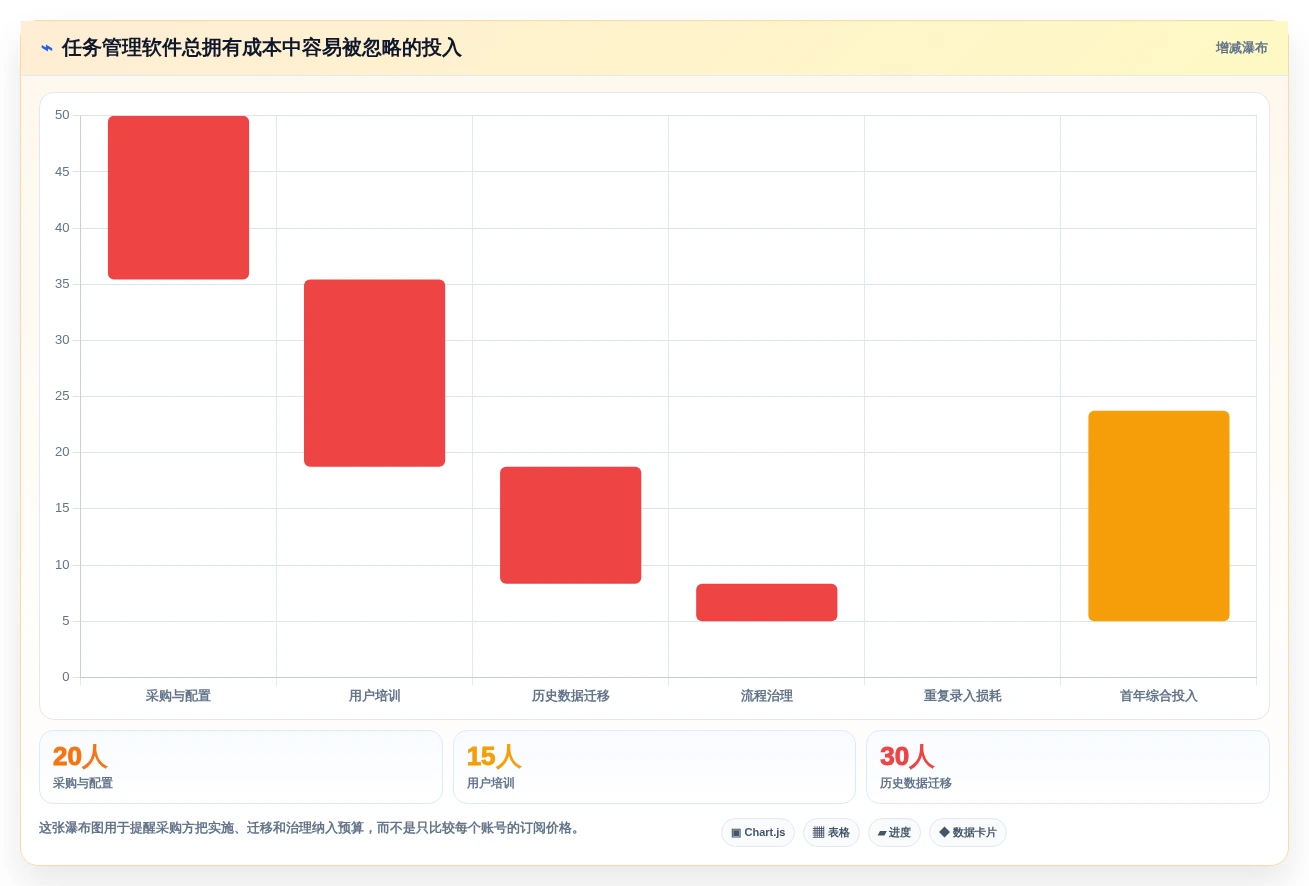The width and height of the screenshot is (1309, 886).
Task: Click the red 历史数据迁移 waterfall bar
Action: pos(570,525)
